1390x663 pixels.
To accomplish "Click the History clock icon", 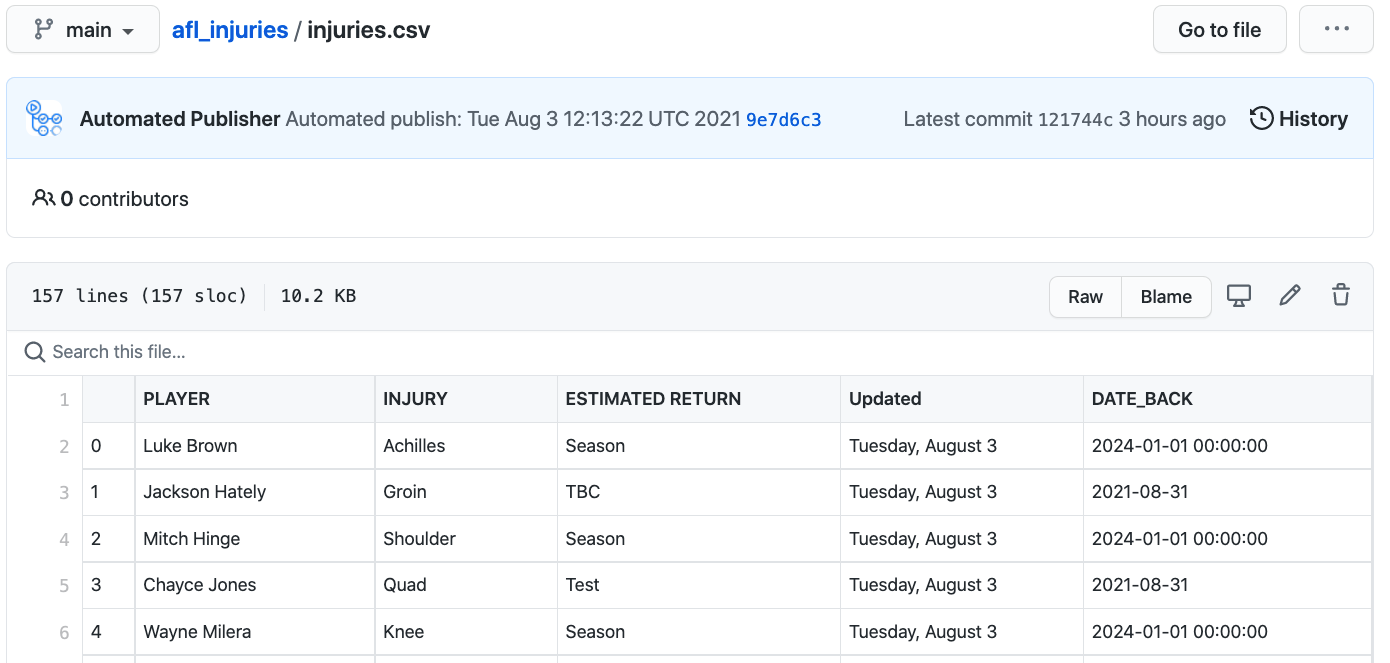I will tap(1262, 119).
